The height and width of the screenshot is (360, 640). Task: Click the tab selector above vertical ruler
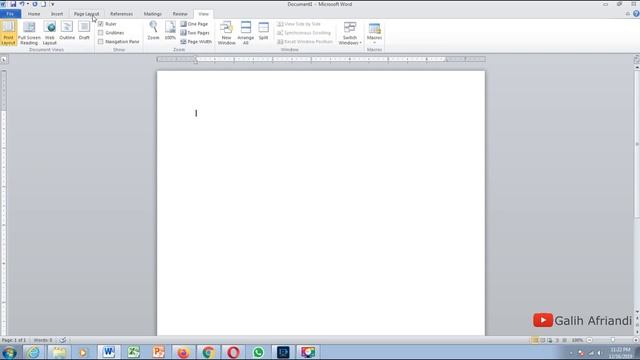pos(4,60)
